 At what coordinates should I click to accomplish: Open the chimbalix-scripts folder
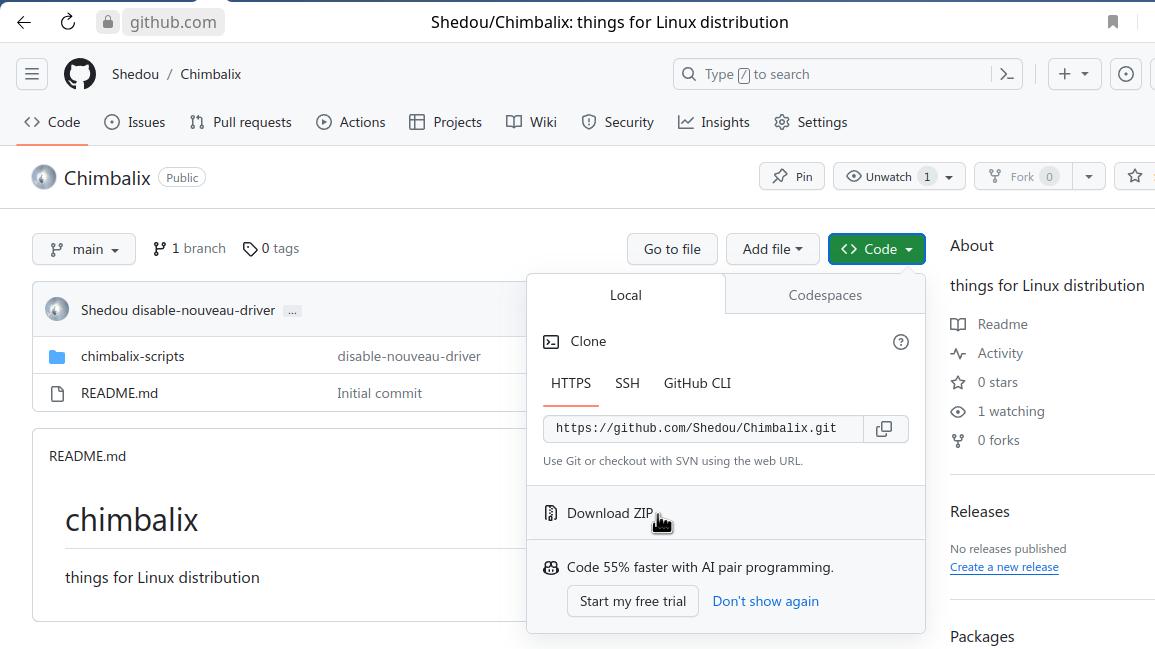coord(132,356)
